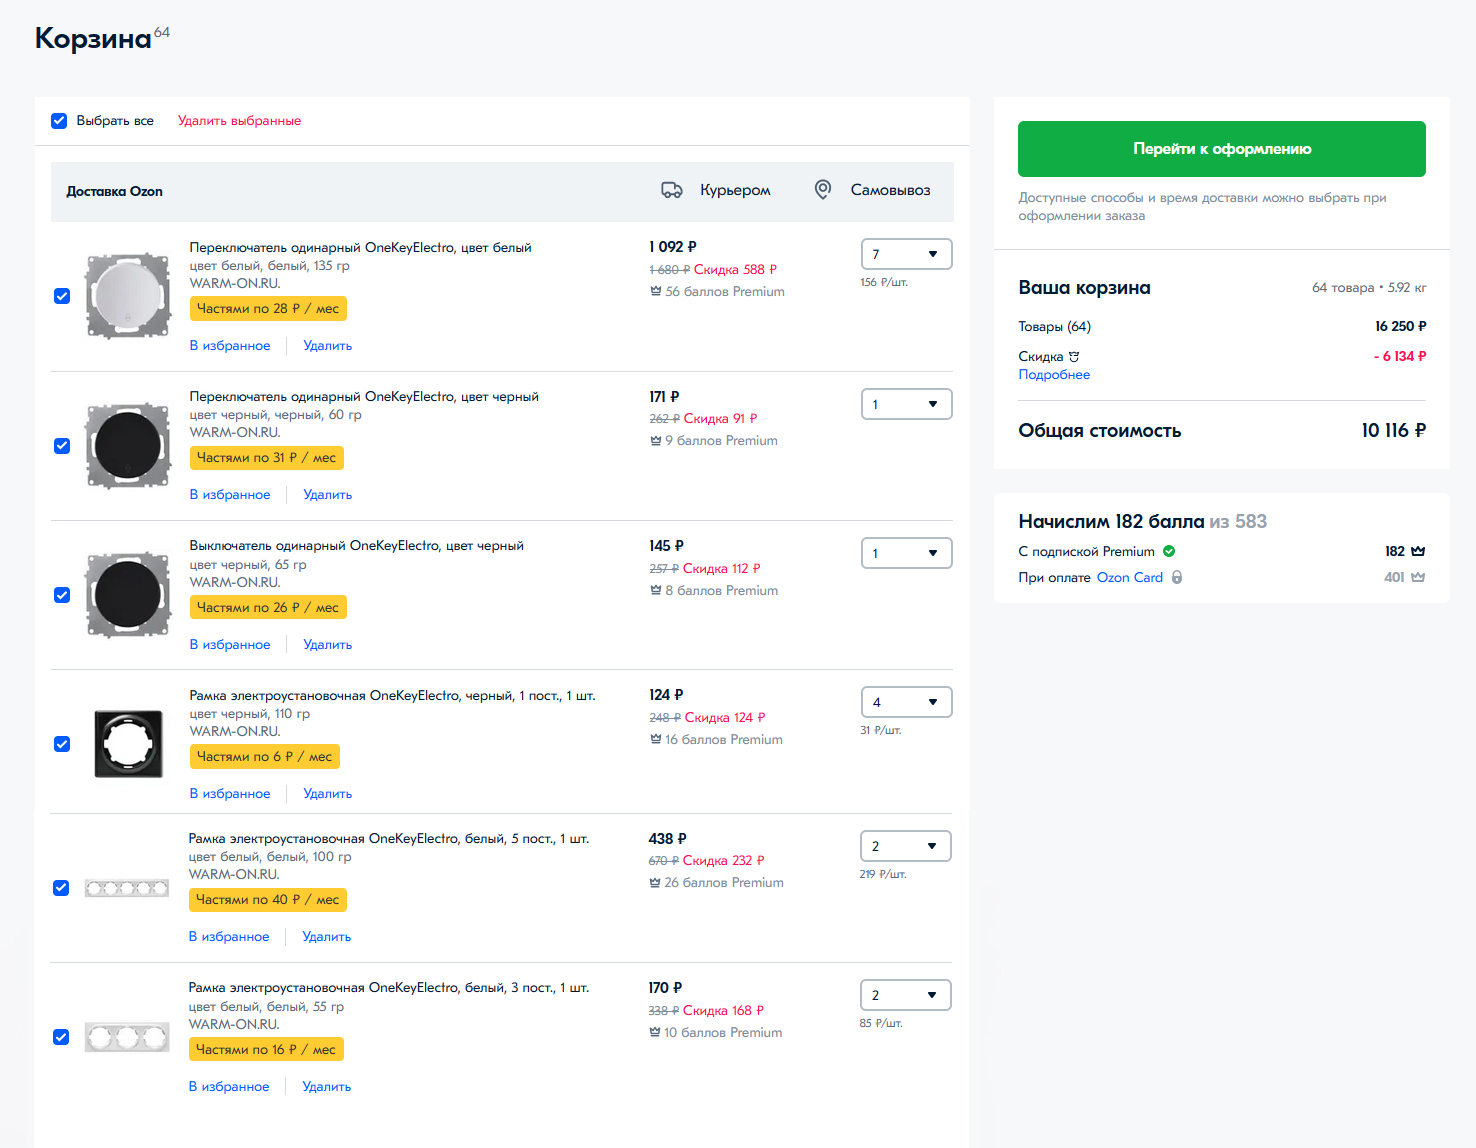Uncheck the white 5-post frame checkbox
This screenshot has height=1148, width=1476.
coord(61,888)
